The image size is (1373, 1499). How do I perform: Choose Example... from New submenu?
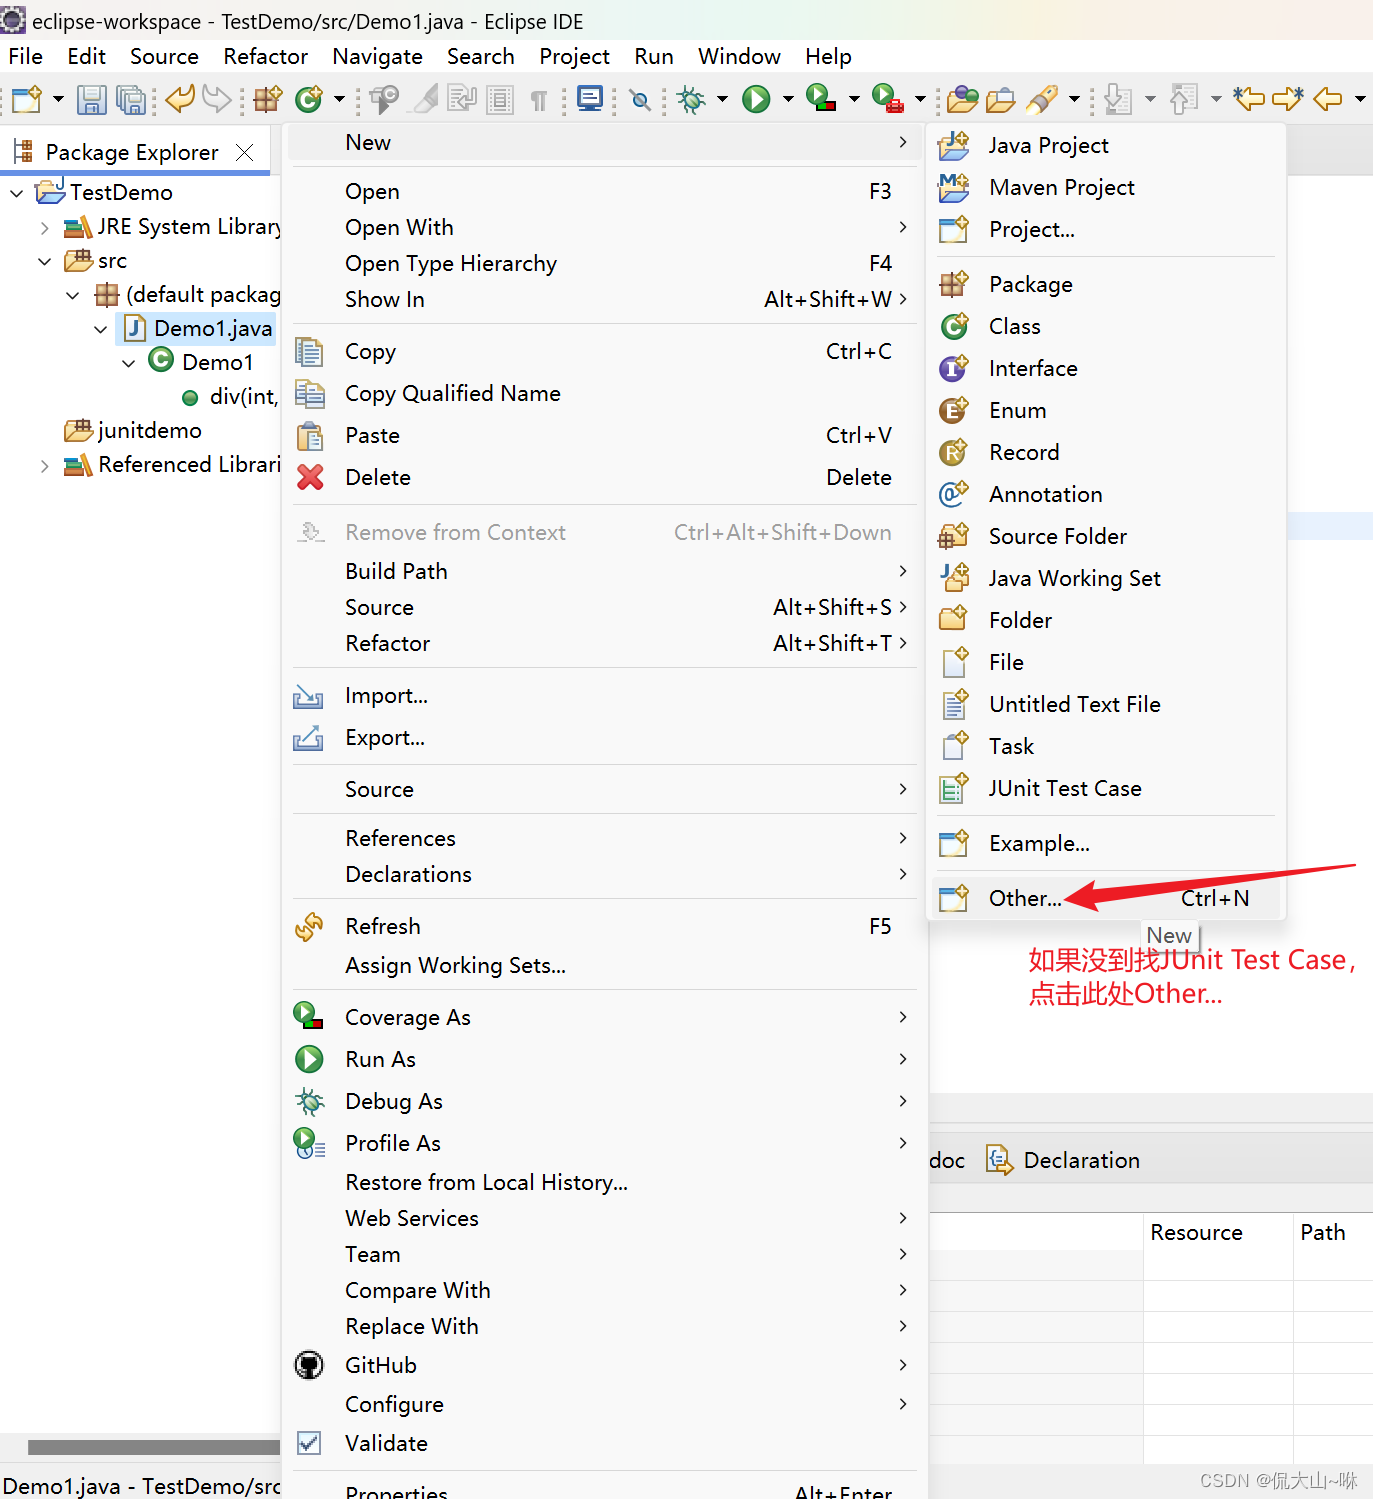click(x=1106, y=844)
